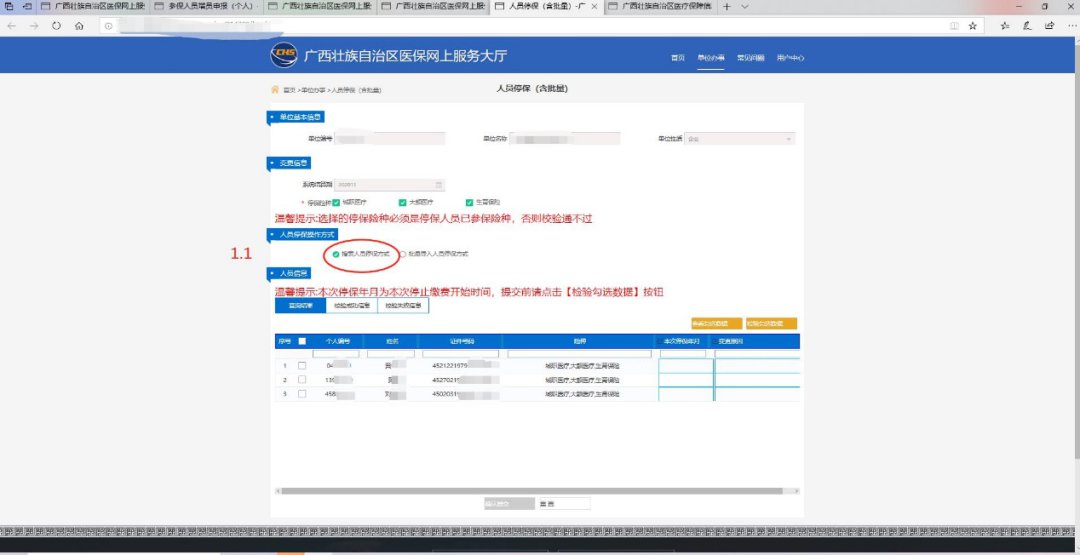Open the web notes pen icon
Viewport: 1080px width, 555px height.
[1027, 25]
